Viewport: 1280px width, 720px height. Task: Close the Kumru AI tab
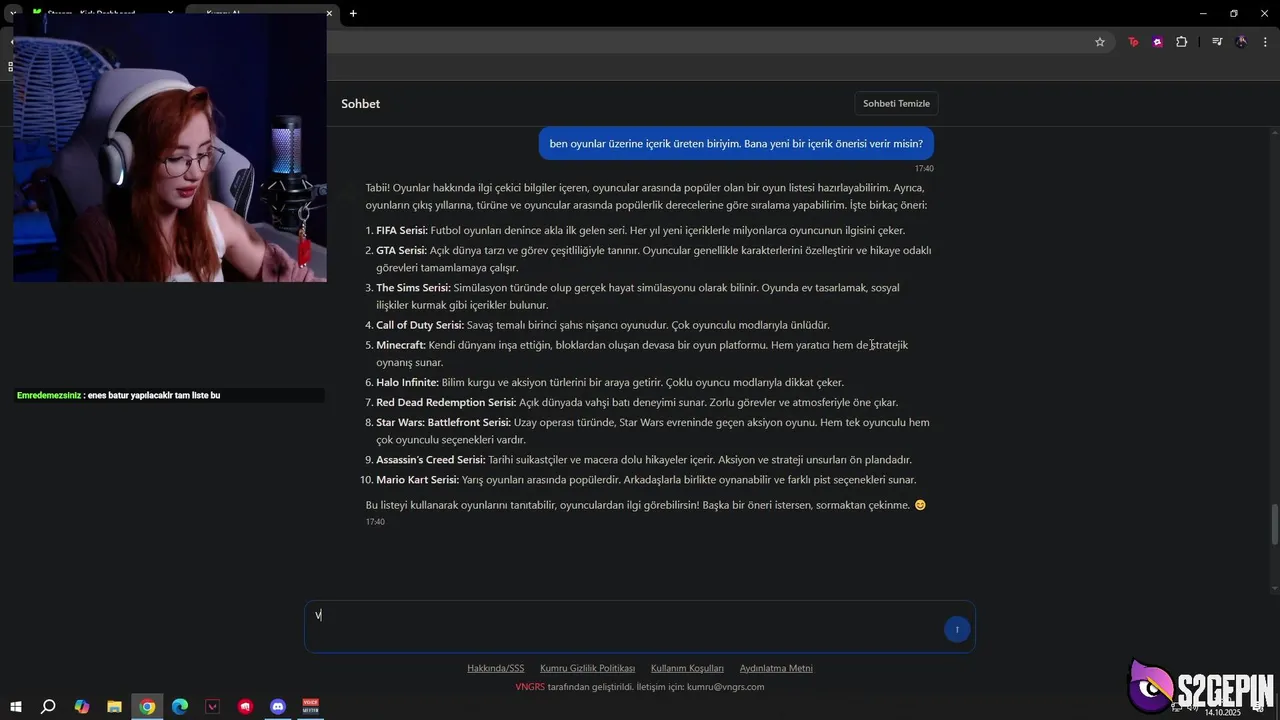(329, 13)
